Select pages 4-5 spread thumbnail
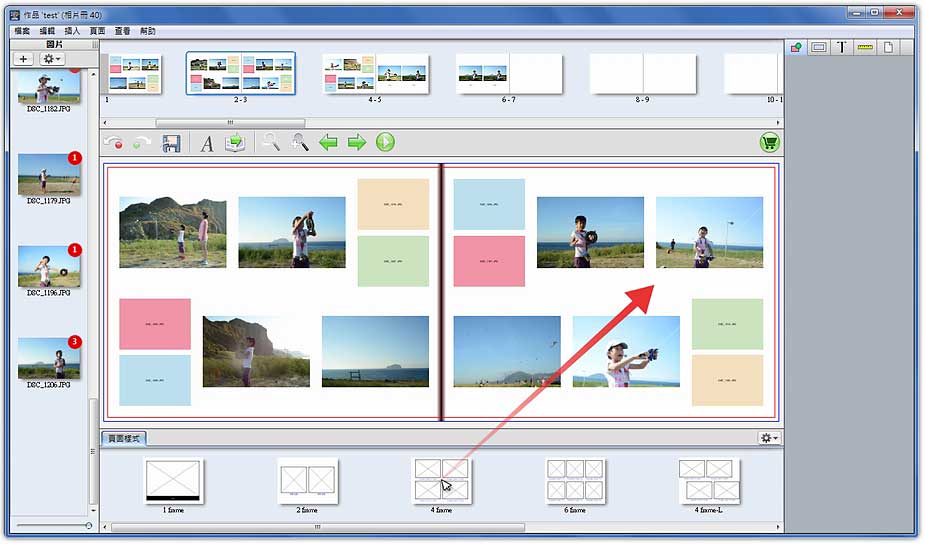The image size is (925, 545). click(375, 74)
